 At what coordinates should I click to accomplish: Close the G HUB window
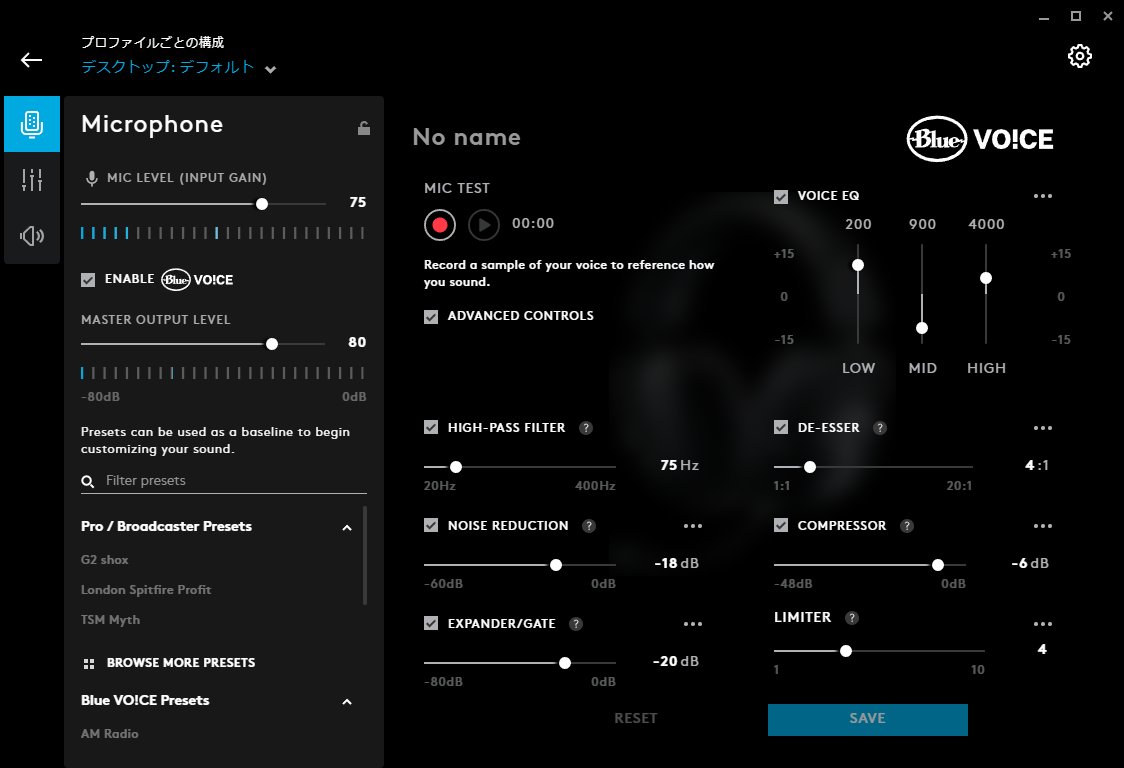[x=1108, y=16]
